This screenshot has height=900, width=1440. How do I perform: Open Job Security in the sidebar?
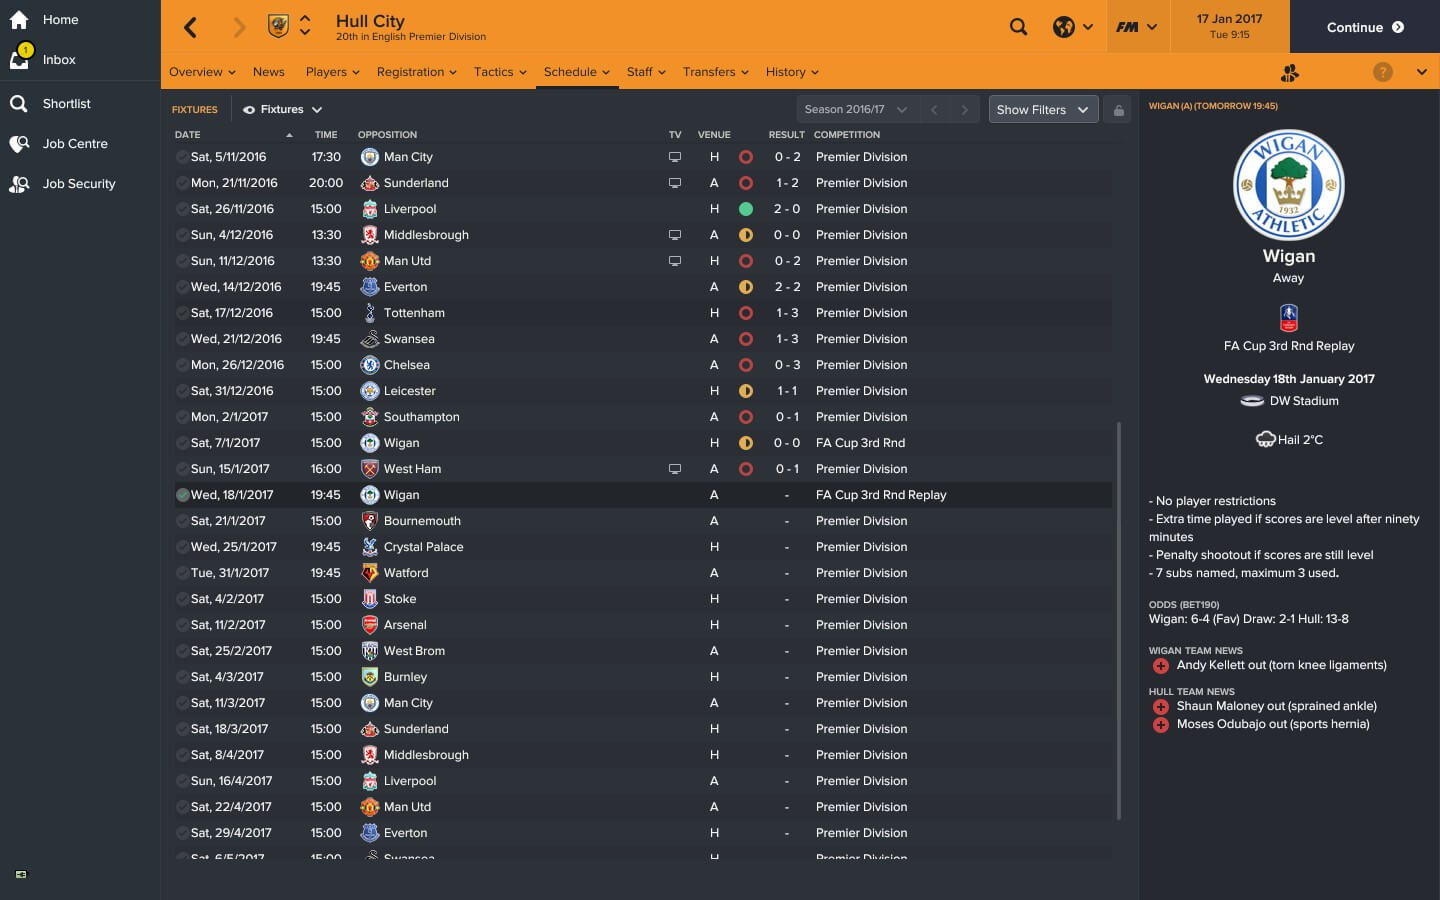79,184
